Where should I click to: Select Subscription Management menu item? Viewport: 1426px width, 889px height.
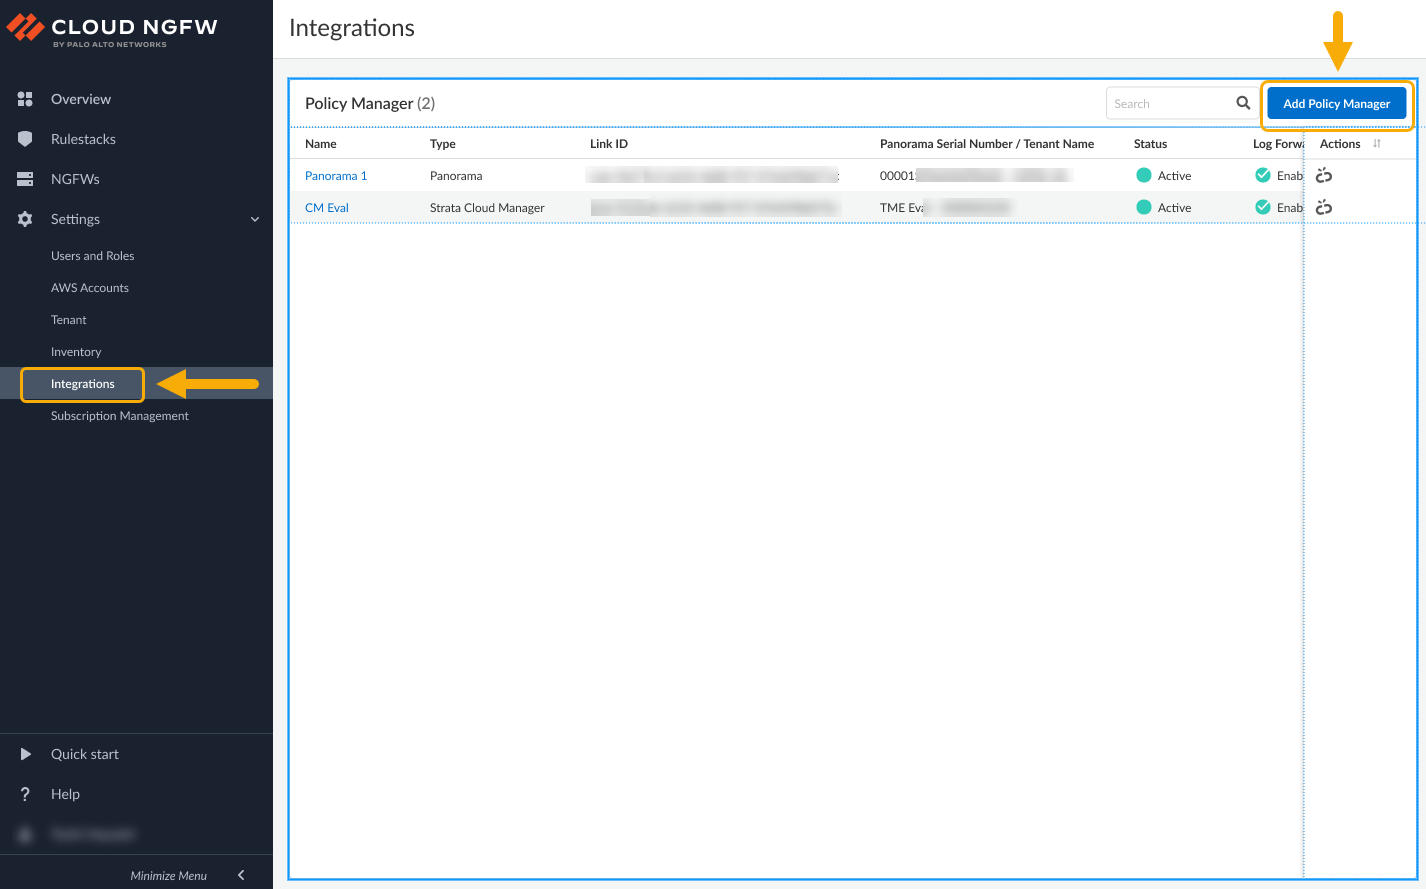tap(120, 416)
